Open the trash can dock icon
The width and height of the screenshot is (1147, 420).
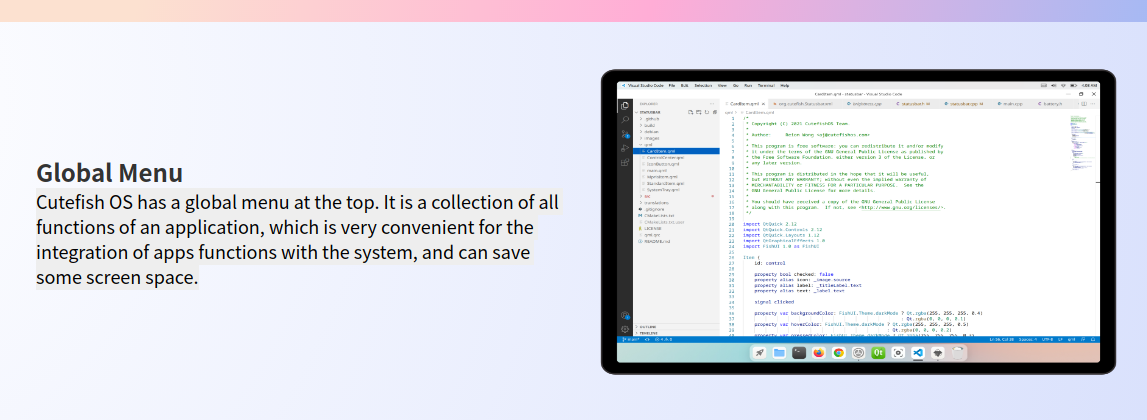pos(958,353)
